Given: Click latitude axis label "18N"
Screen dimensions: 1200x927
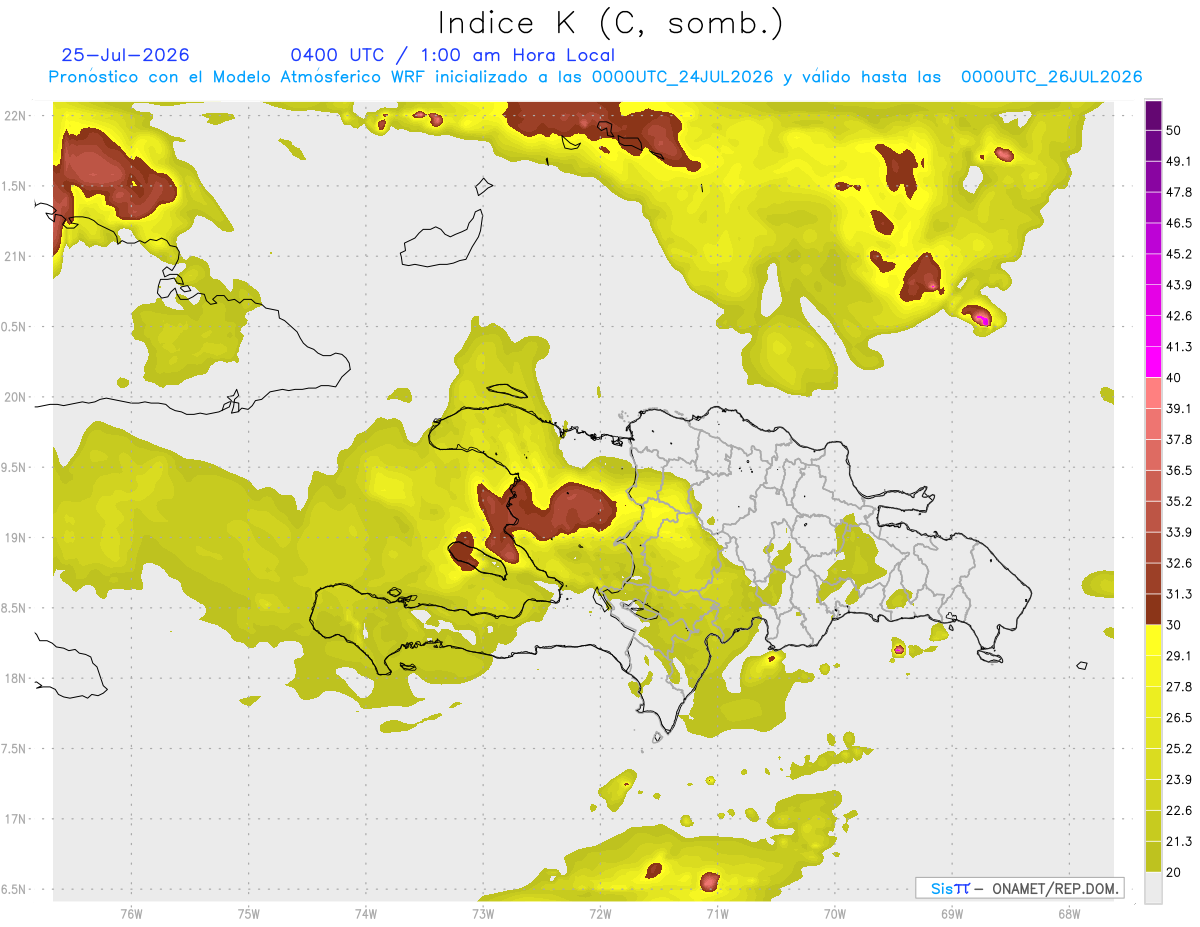Looking at the screenshot, I should [x=16, y=678].
